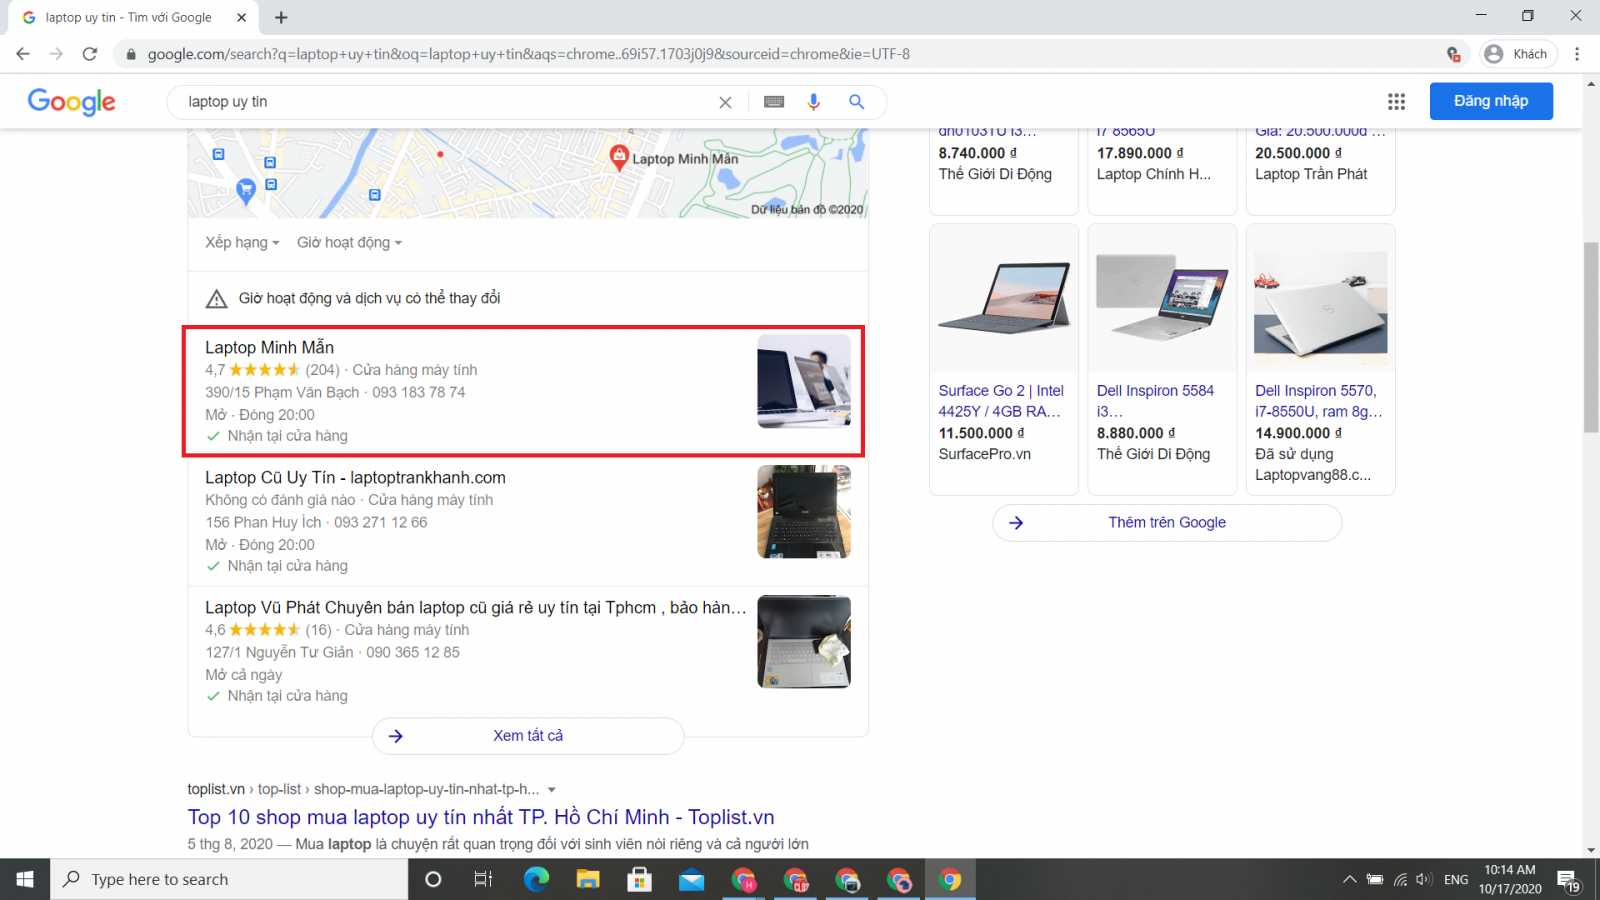Viewport: 1600px width, 900px height.
Task: Click the map preview area
Action: pos(527,173)
